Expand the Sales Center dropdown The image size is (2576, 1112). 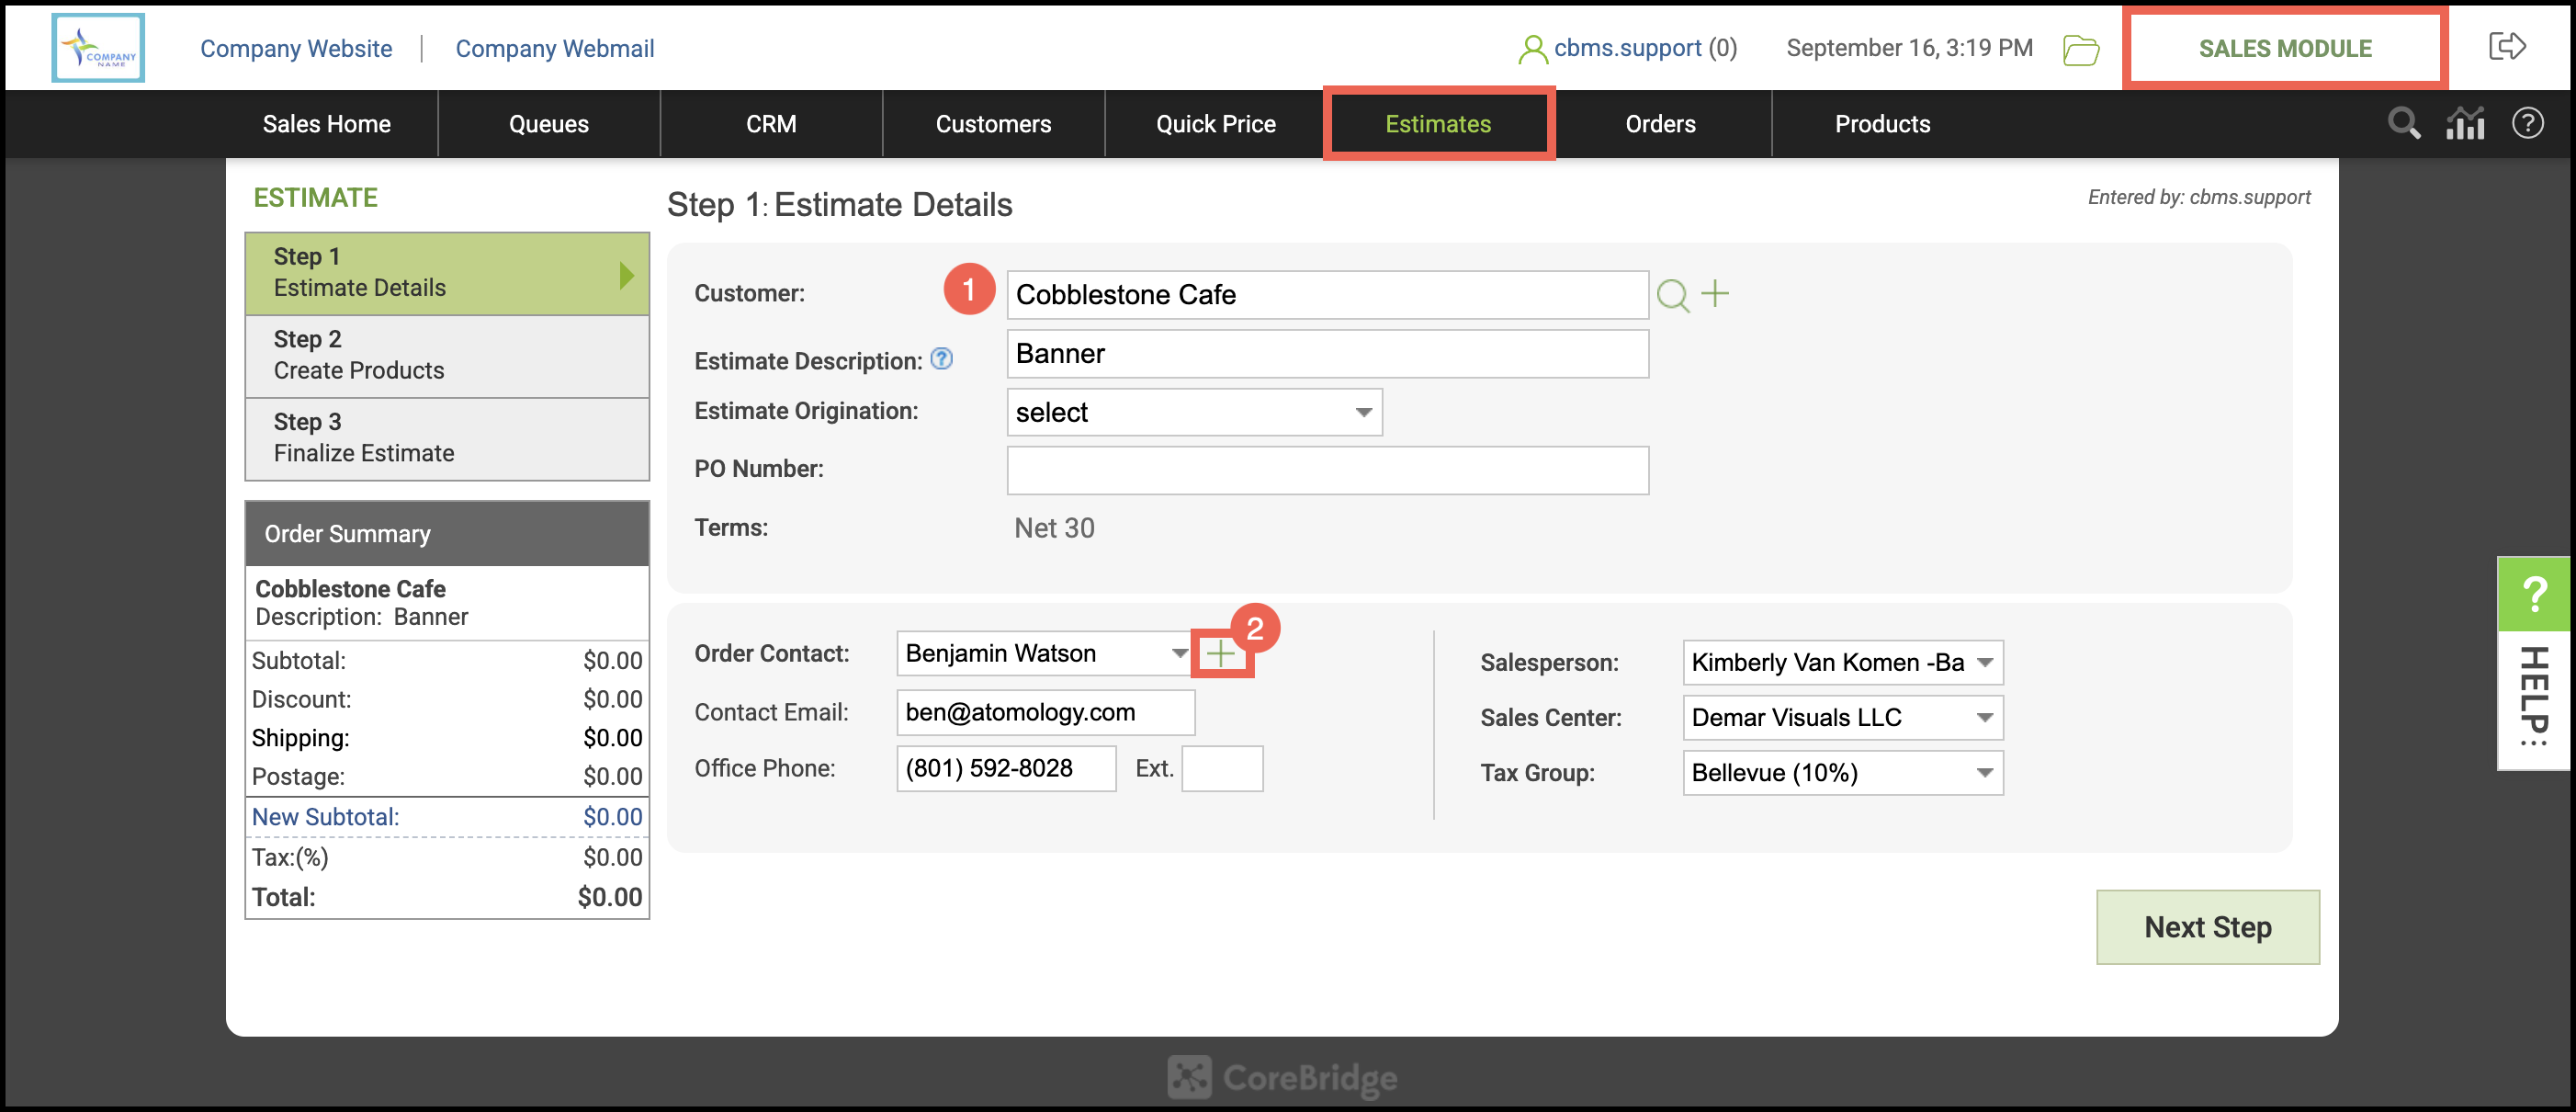(1842, 717)
